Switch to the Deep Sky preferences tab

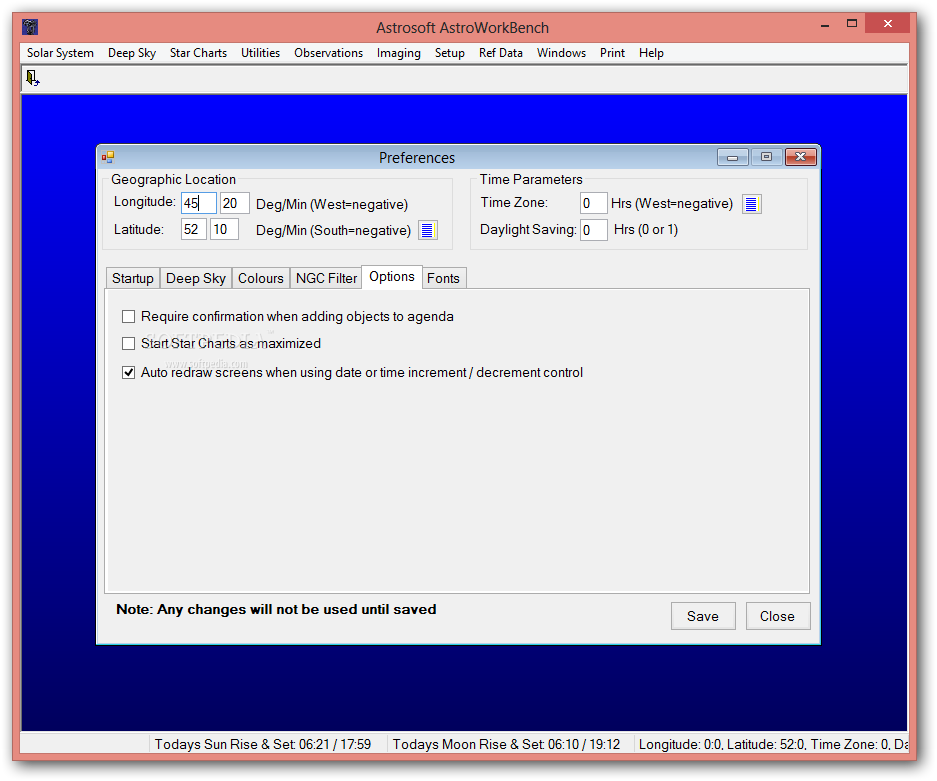[196, 278]
